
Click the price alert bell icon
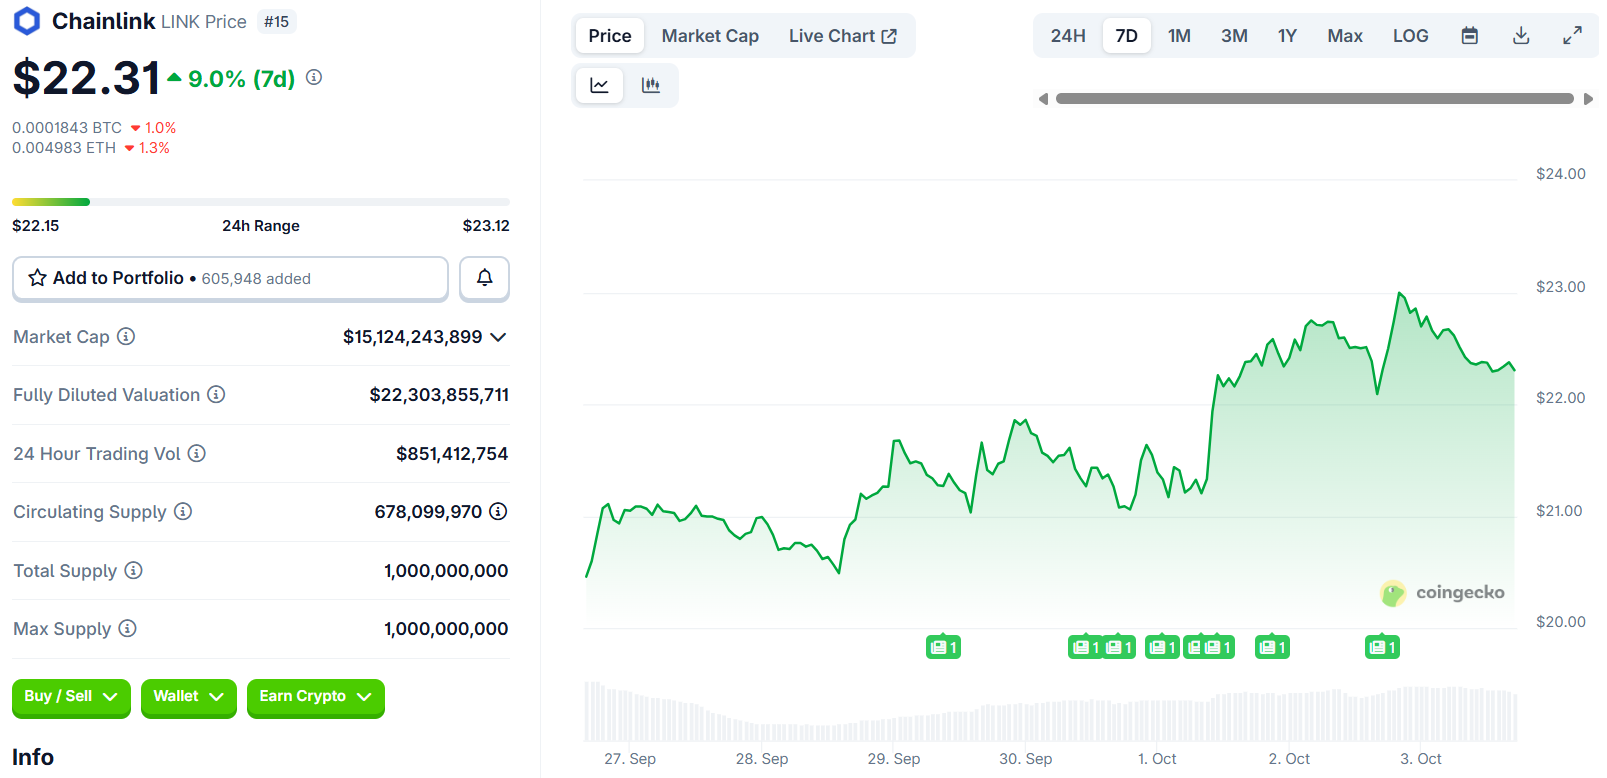(484, 278)
